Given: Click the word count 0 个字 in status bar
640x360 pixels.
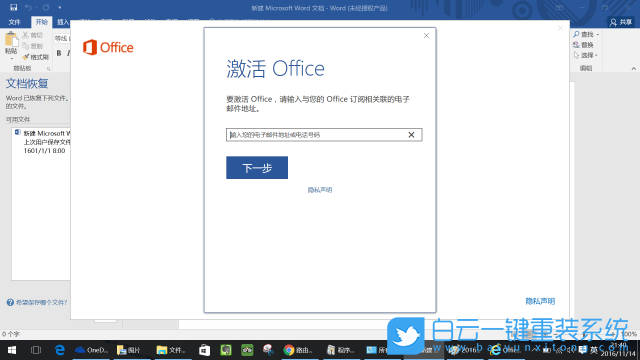Looking at the screenshot, I should (x=11, y=334).
